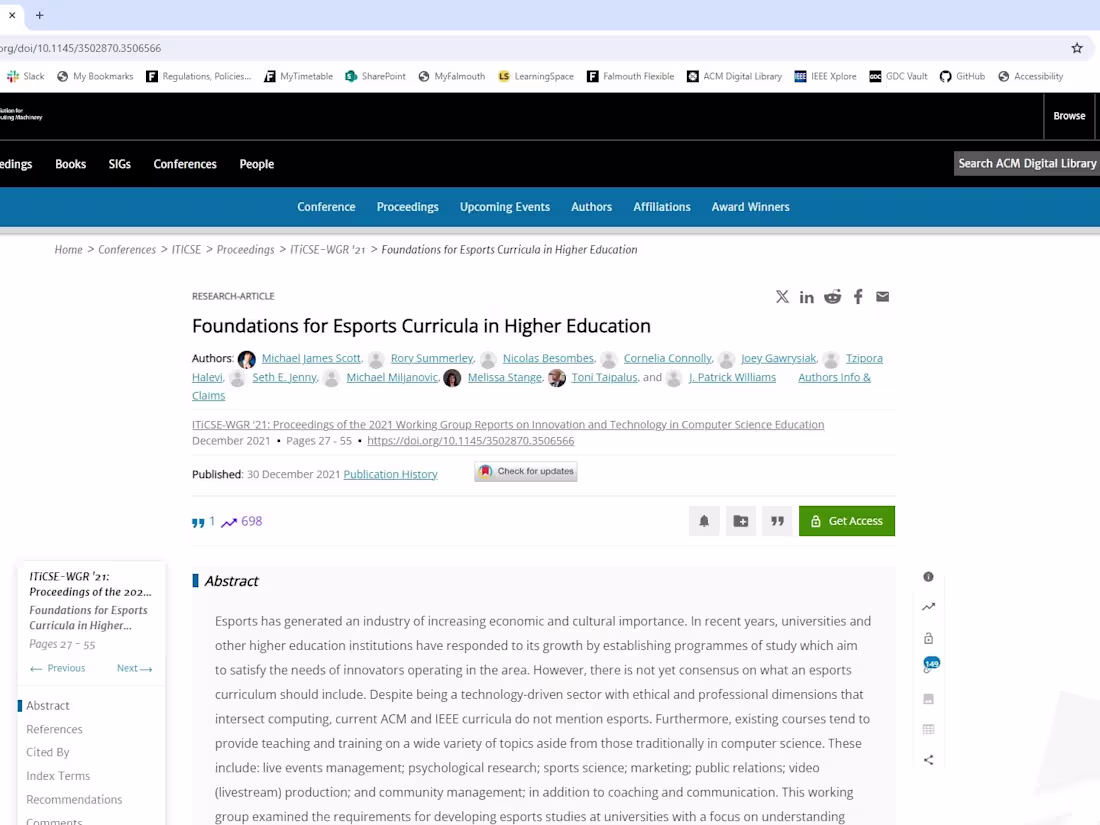Share the article on LinkedIn

(x=807, y=296)
